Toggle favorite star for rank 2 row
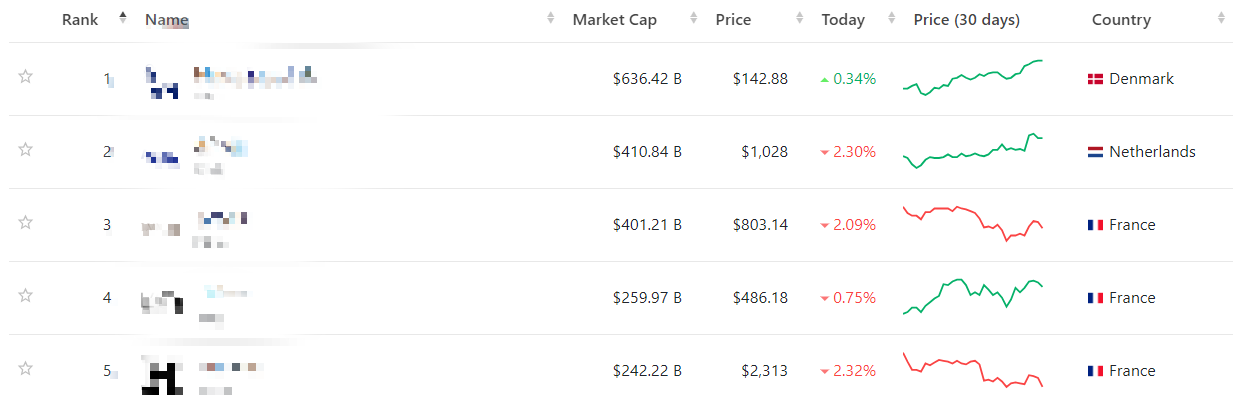This screenshot has width=1247, height=406. 26,150
